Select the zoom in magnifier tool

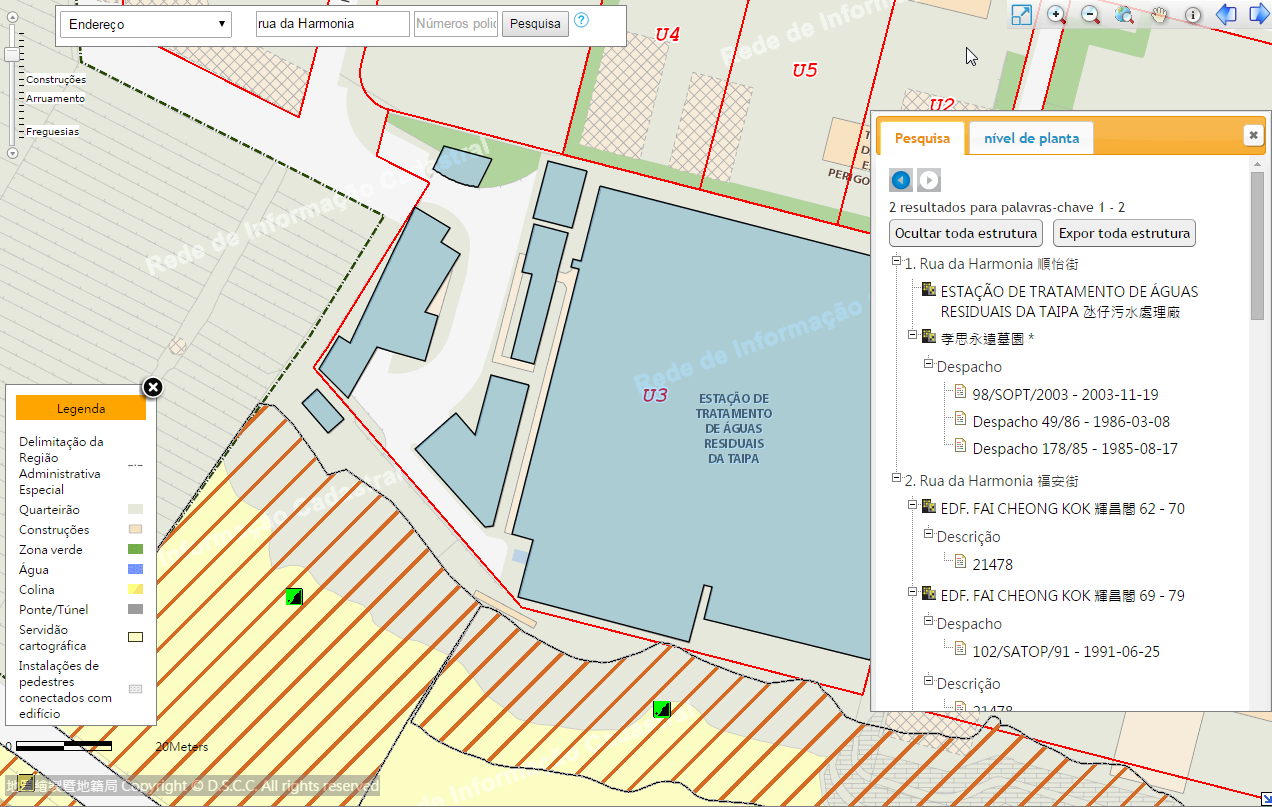tap(1056, 15)
